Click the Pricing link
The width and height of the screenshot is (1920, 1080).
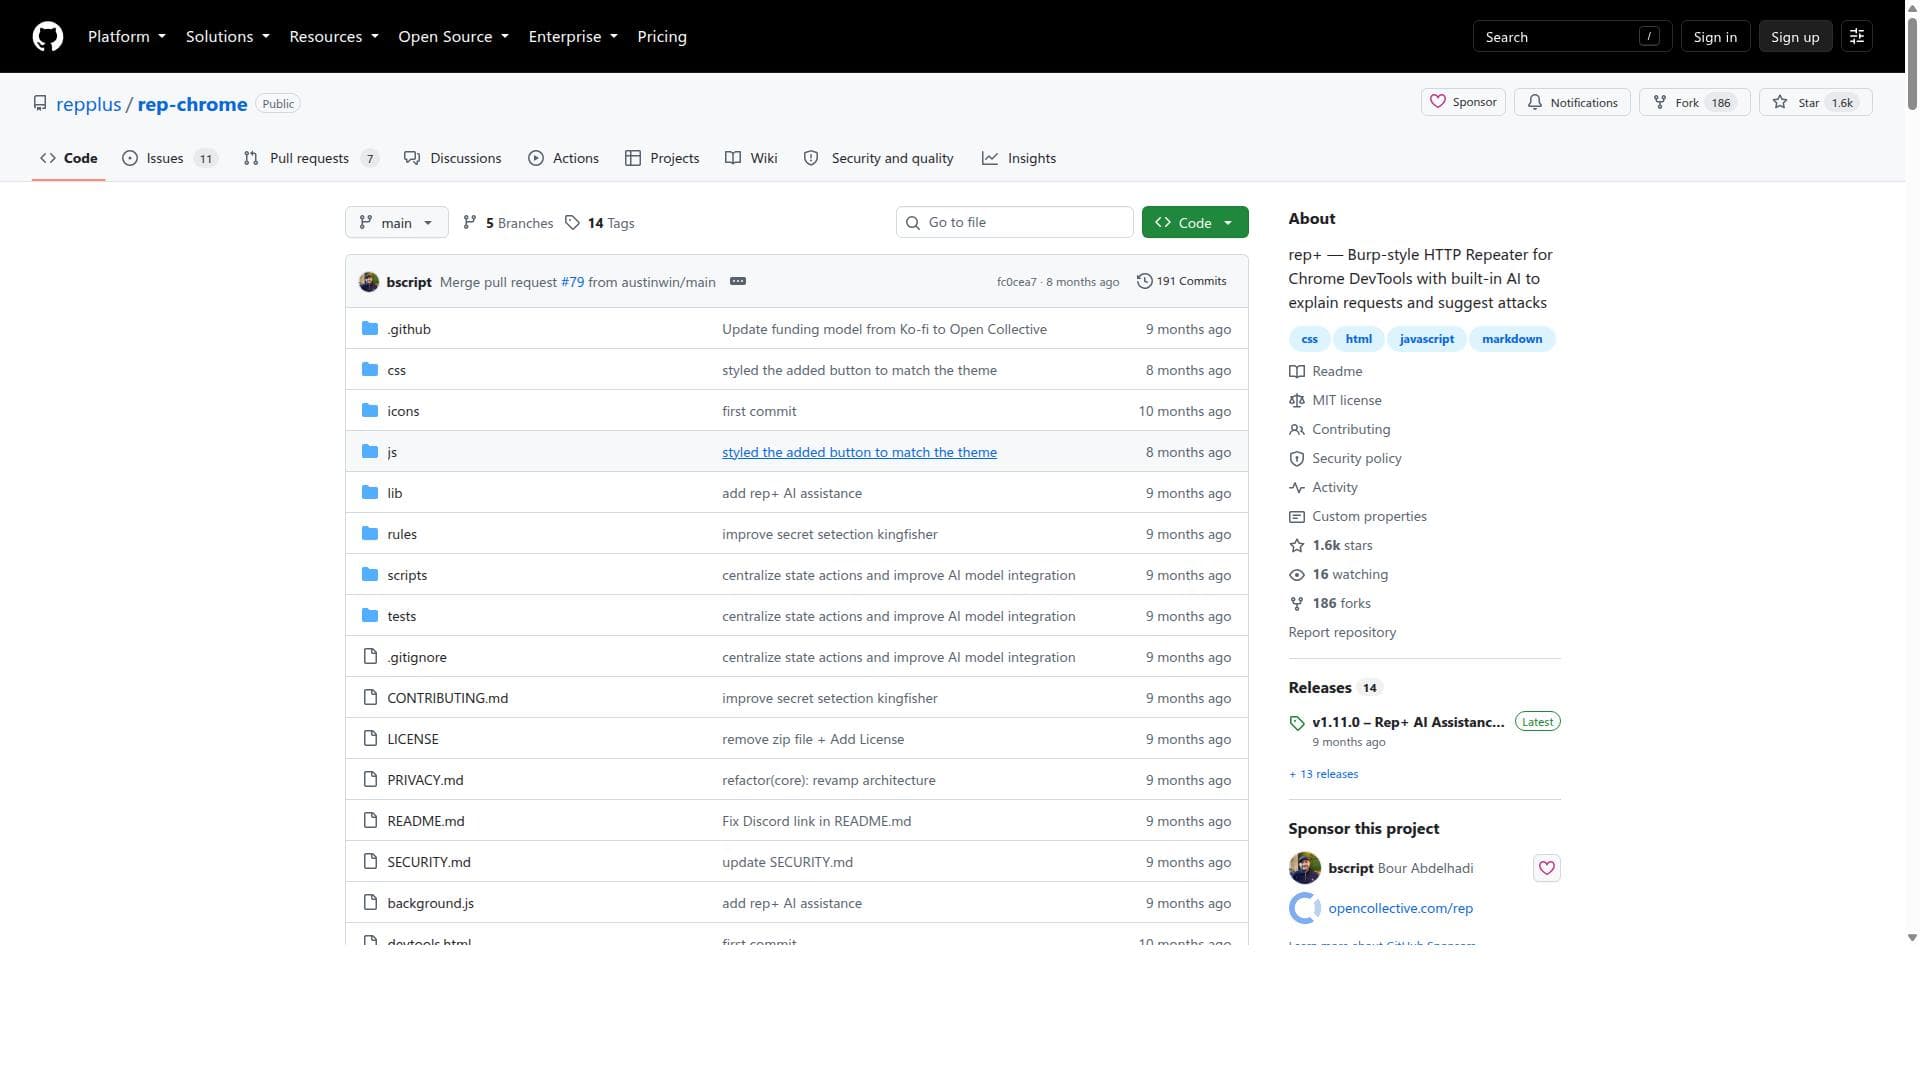662,37
